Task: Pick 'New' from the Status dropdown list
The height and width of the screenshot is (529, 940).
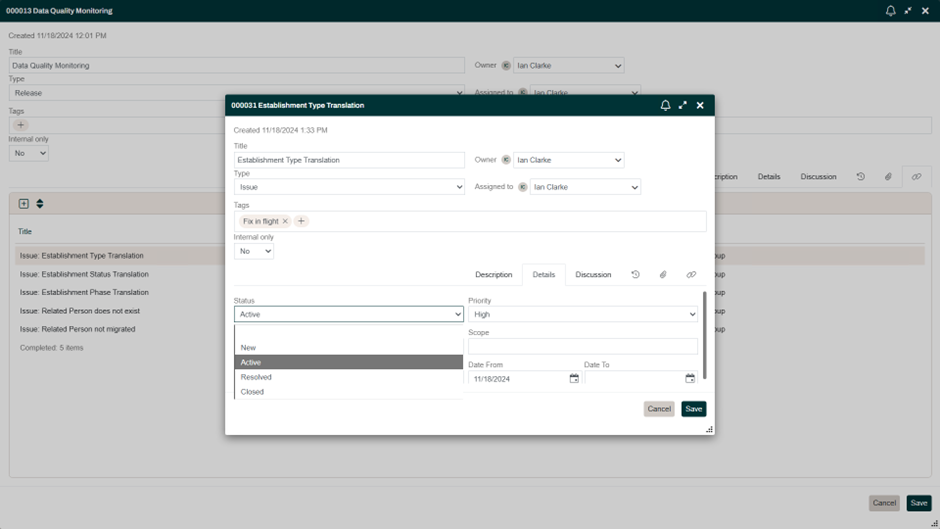Action: pyautogui.click(x=248, y=348)
